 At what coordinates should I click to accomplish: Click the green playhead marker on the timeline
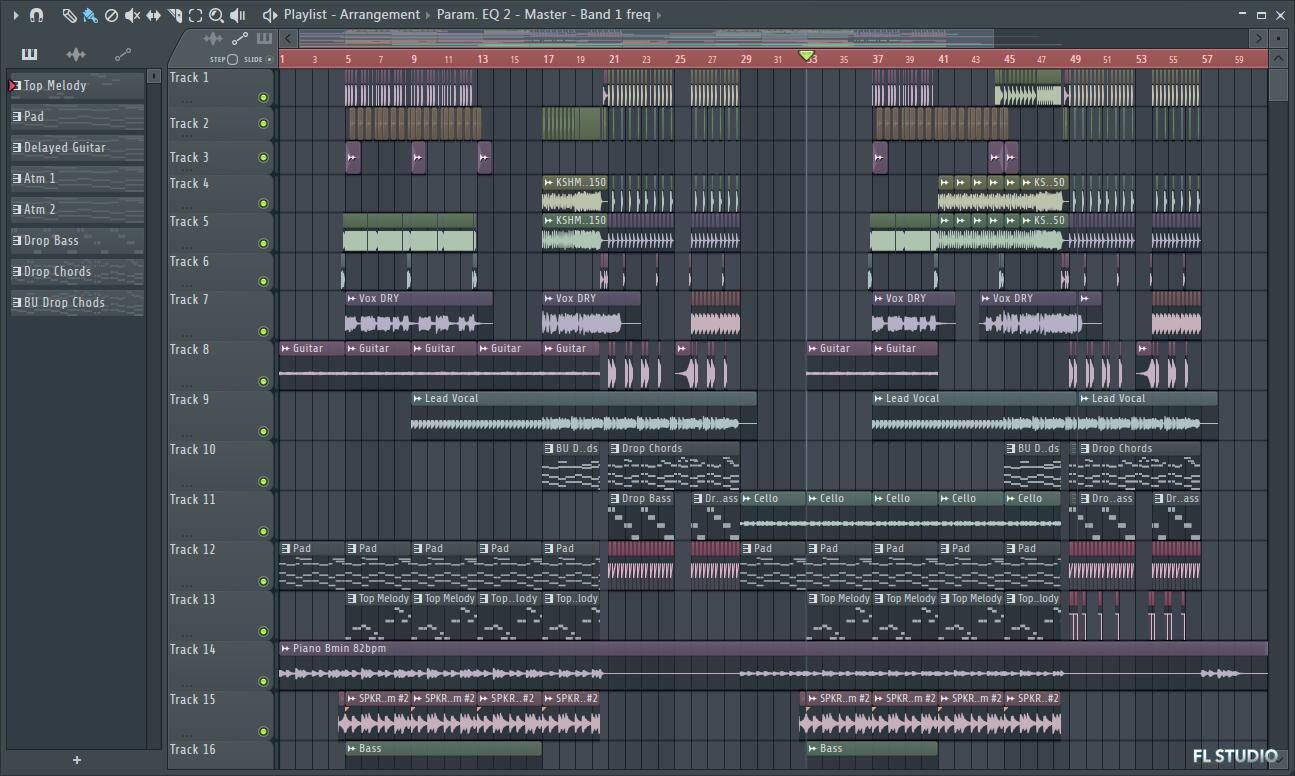point(806,56)
